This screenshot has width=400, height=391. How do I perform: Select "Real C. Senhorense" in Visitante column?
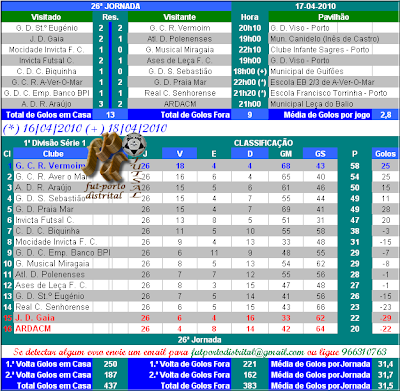(x=180, y=93)
